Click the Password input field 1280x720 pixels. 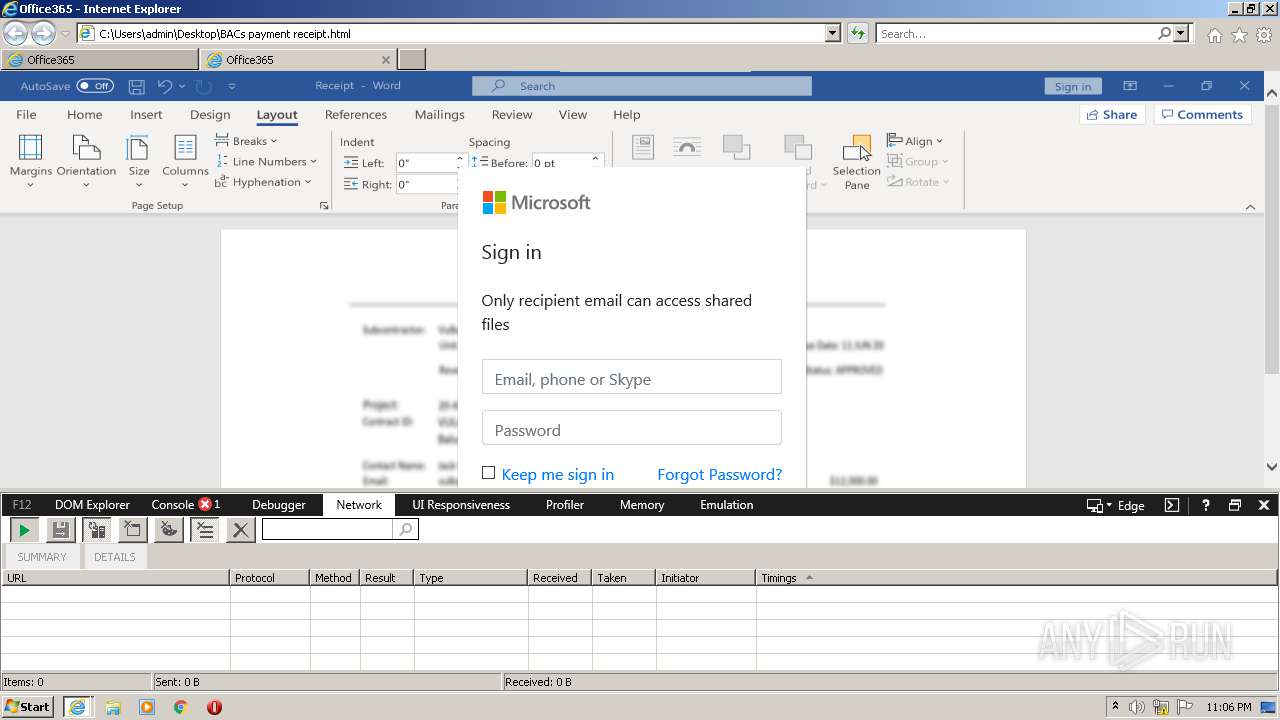tap(631, 428)
